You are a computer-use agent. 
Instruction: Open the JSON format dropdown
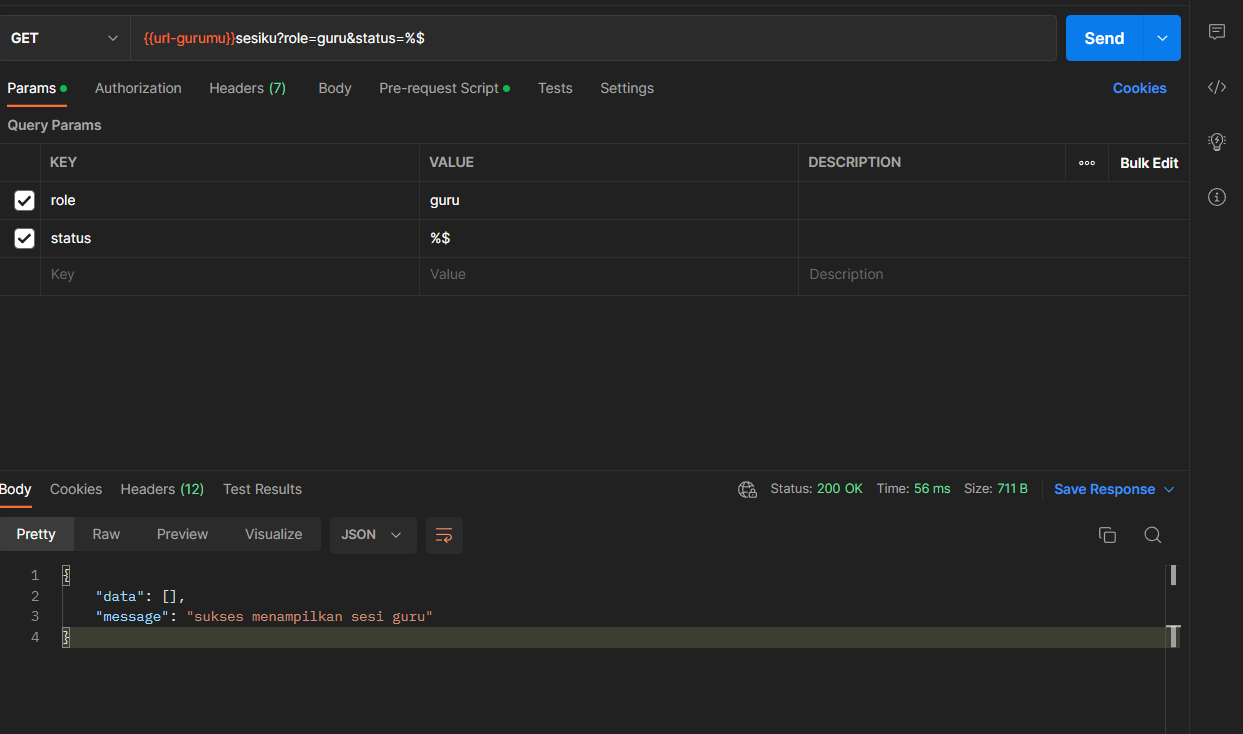373,535
